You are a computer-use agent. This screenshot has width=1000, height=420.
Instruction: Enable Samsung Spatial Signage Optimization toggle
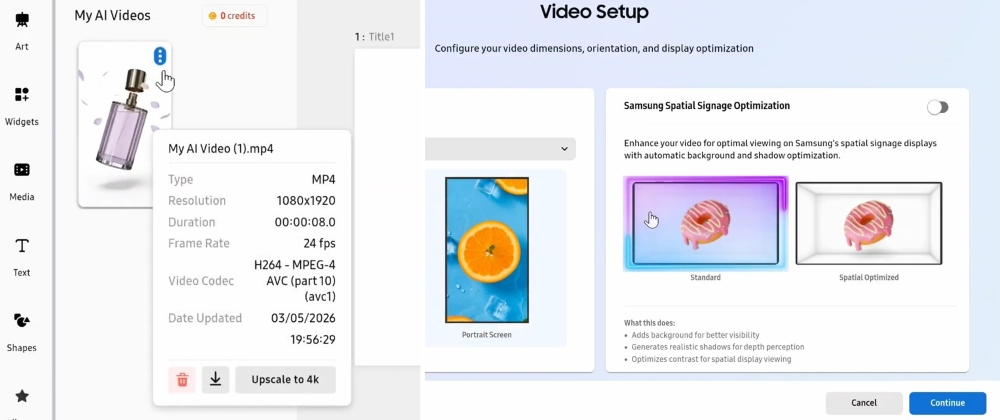937,107
